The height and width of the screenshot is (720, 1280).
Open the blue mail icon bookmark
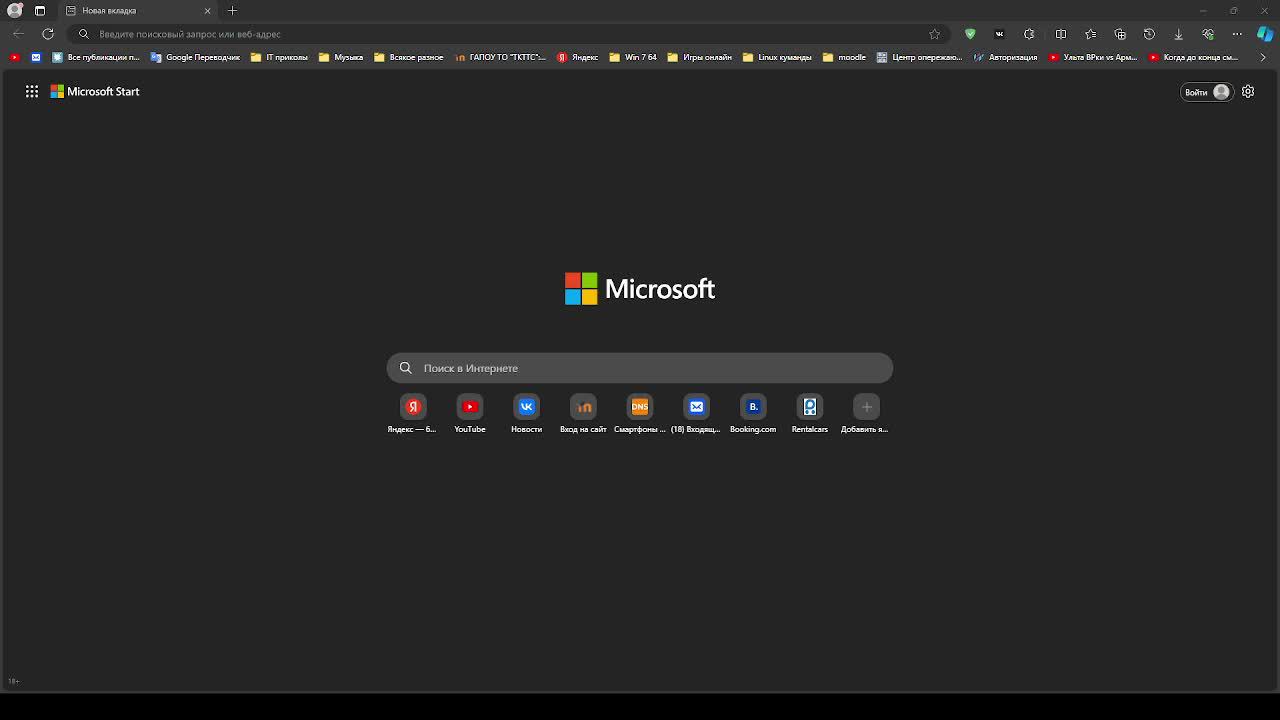click(x=37, y=57)
